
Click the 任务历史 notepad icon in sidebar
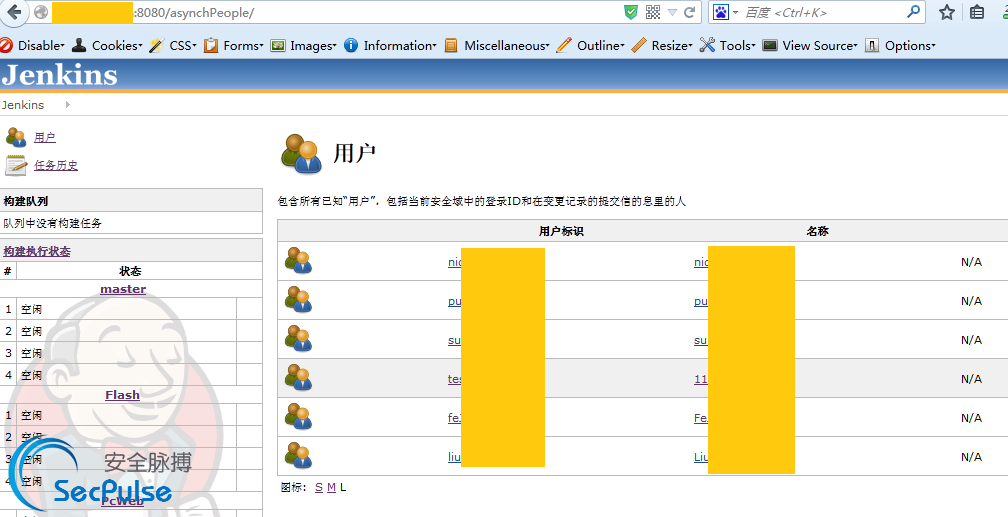pos(16,165)
